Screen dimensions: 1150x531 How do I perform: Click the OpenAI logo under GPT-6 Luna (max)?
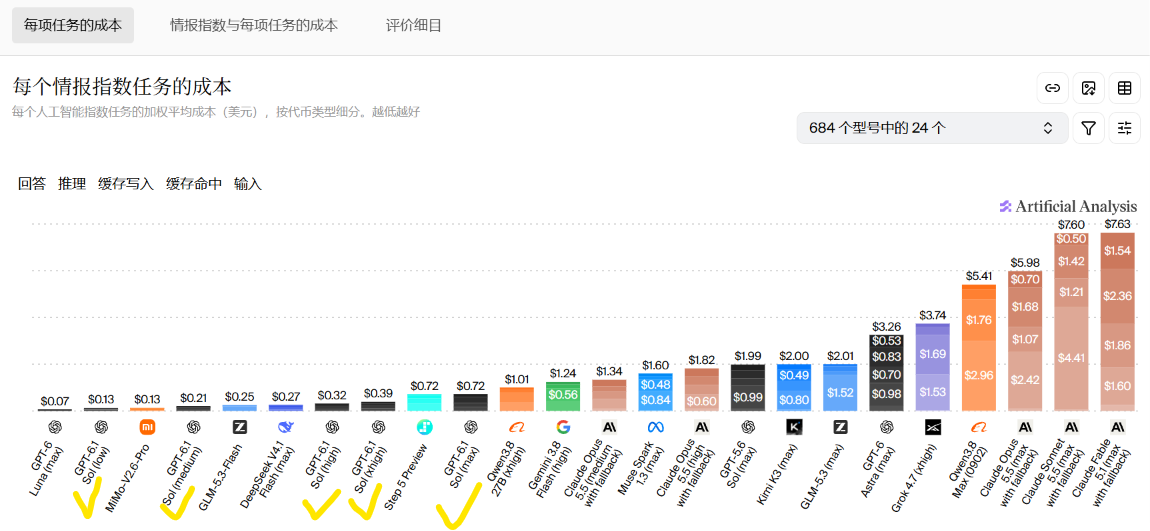tap(54, 427)
